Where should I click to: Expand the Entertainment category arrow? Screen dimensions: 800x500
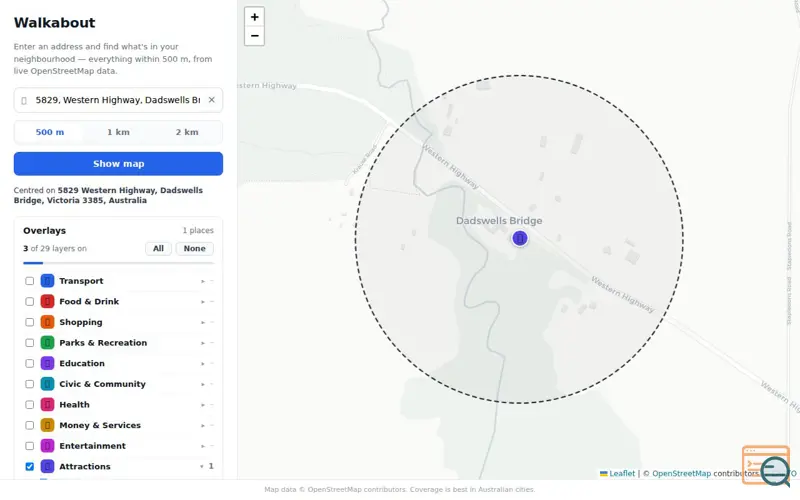tap(203, 446)
